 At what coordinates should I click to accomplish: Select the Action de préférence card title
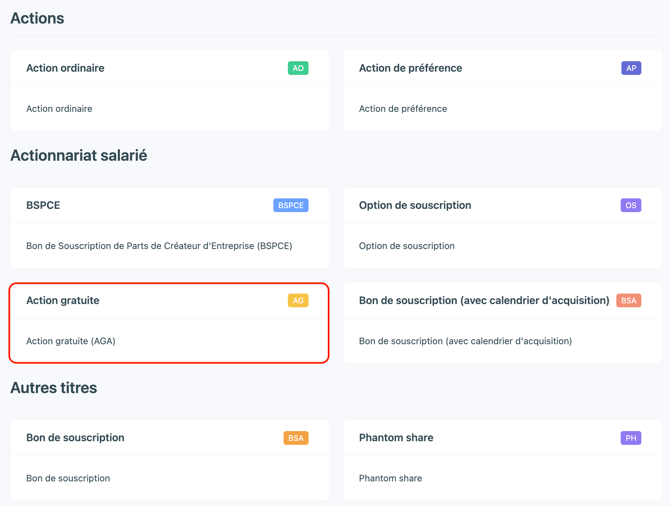click(410, 68)
